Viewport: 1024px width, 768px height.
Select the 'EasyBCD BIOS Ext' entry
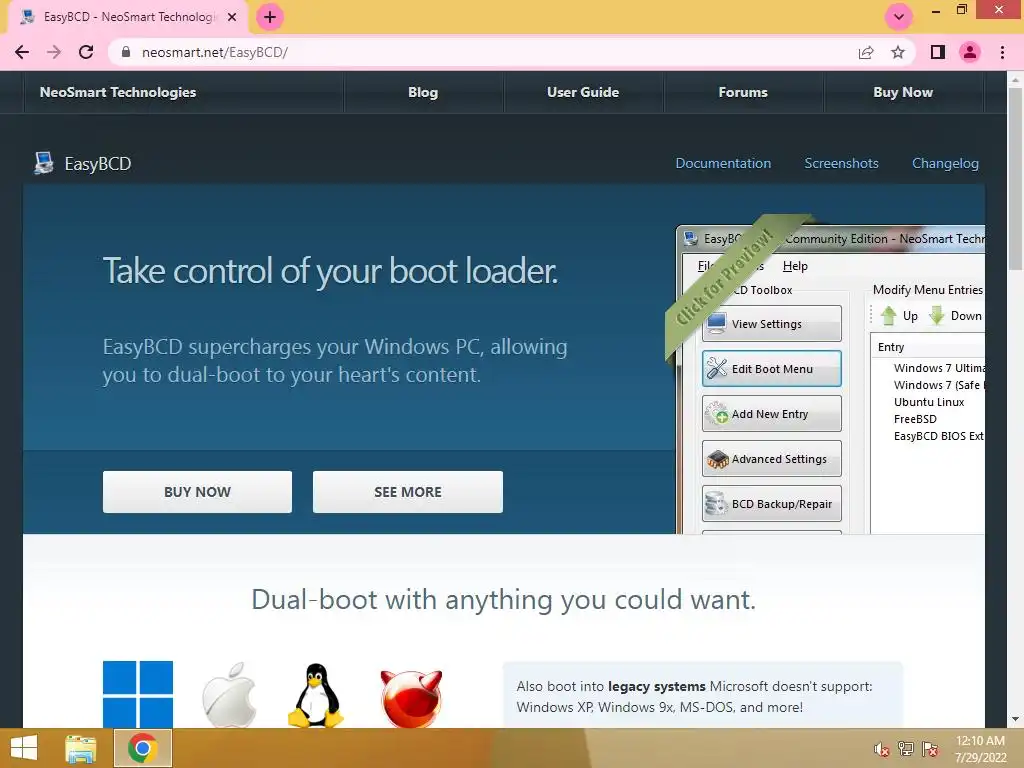[x=938, y=436]
